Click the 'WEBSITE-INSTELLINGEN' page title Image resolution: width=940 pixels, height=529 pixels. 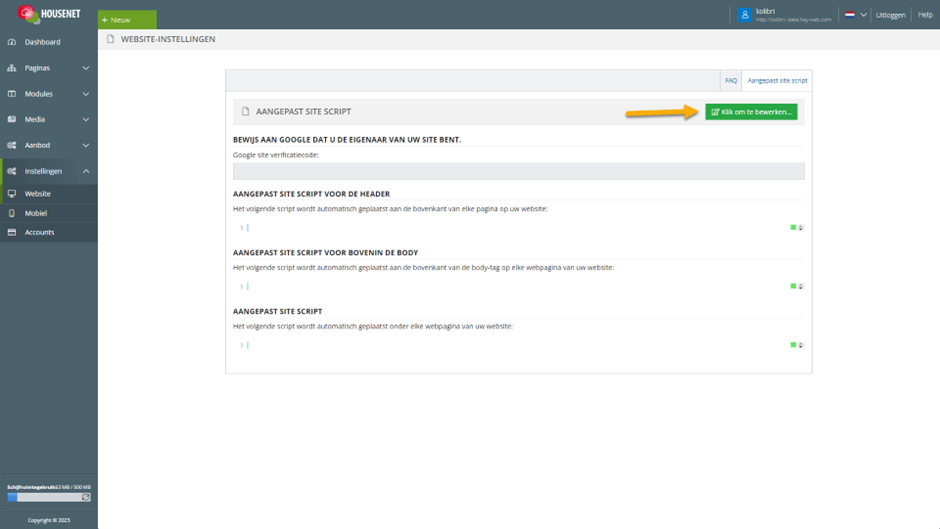point(168,39)
